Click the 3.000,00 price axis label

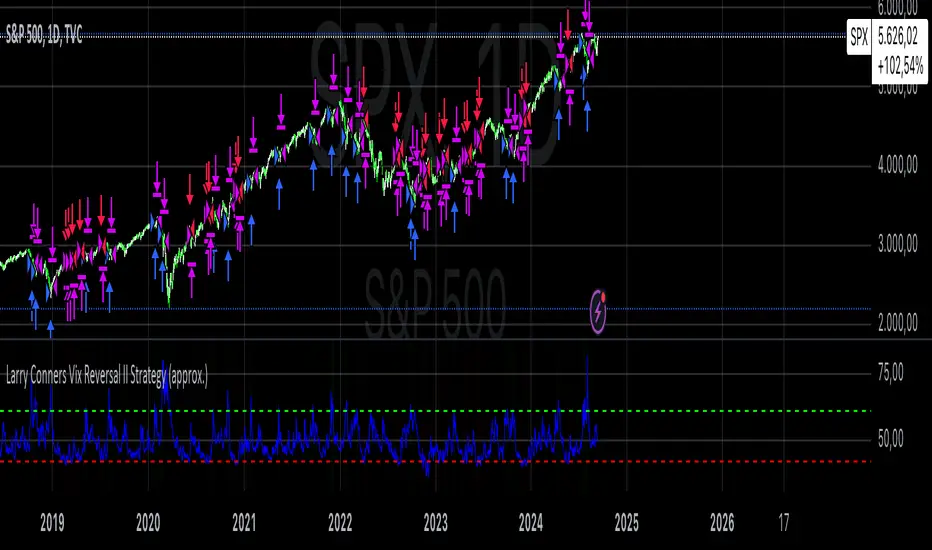click(898, 244)
